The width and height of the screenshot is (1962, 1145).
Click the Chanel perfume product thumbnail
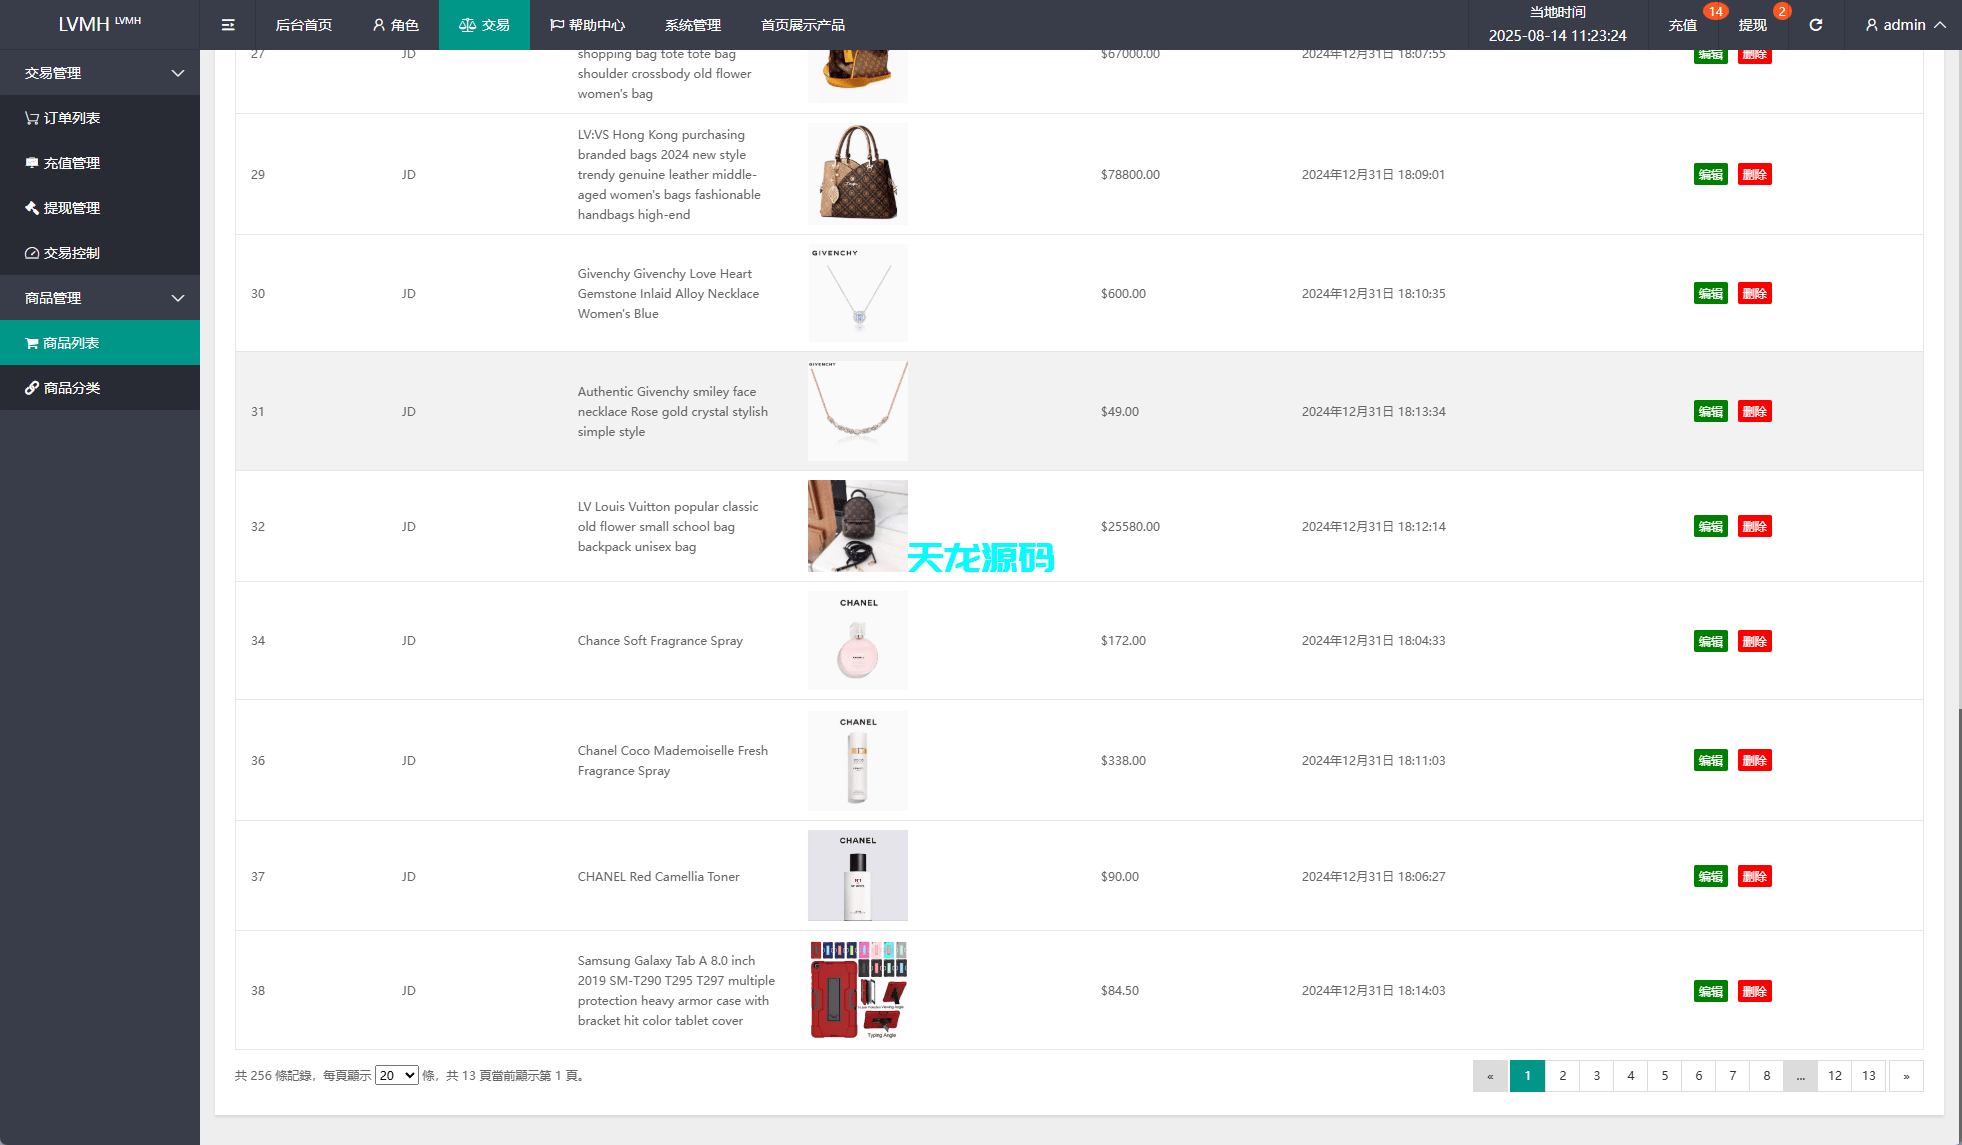857,640
